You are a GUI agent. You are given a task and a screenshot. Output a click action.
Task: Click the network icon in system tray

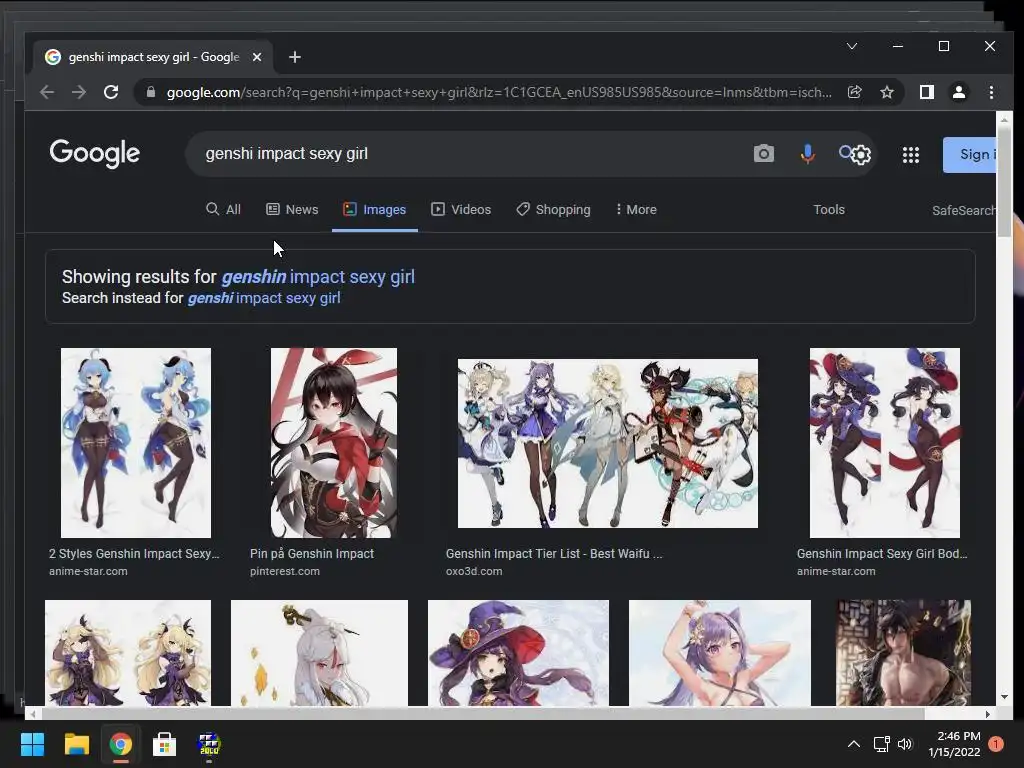(882, 744)
